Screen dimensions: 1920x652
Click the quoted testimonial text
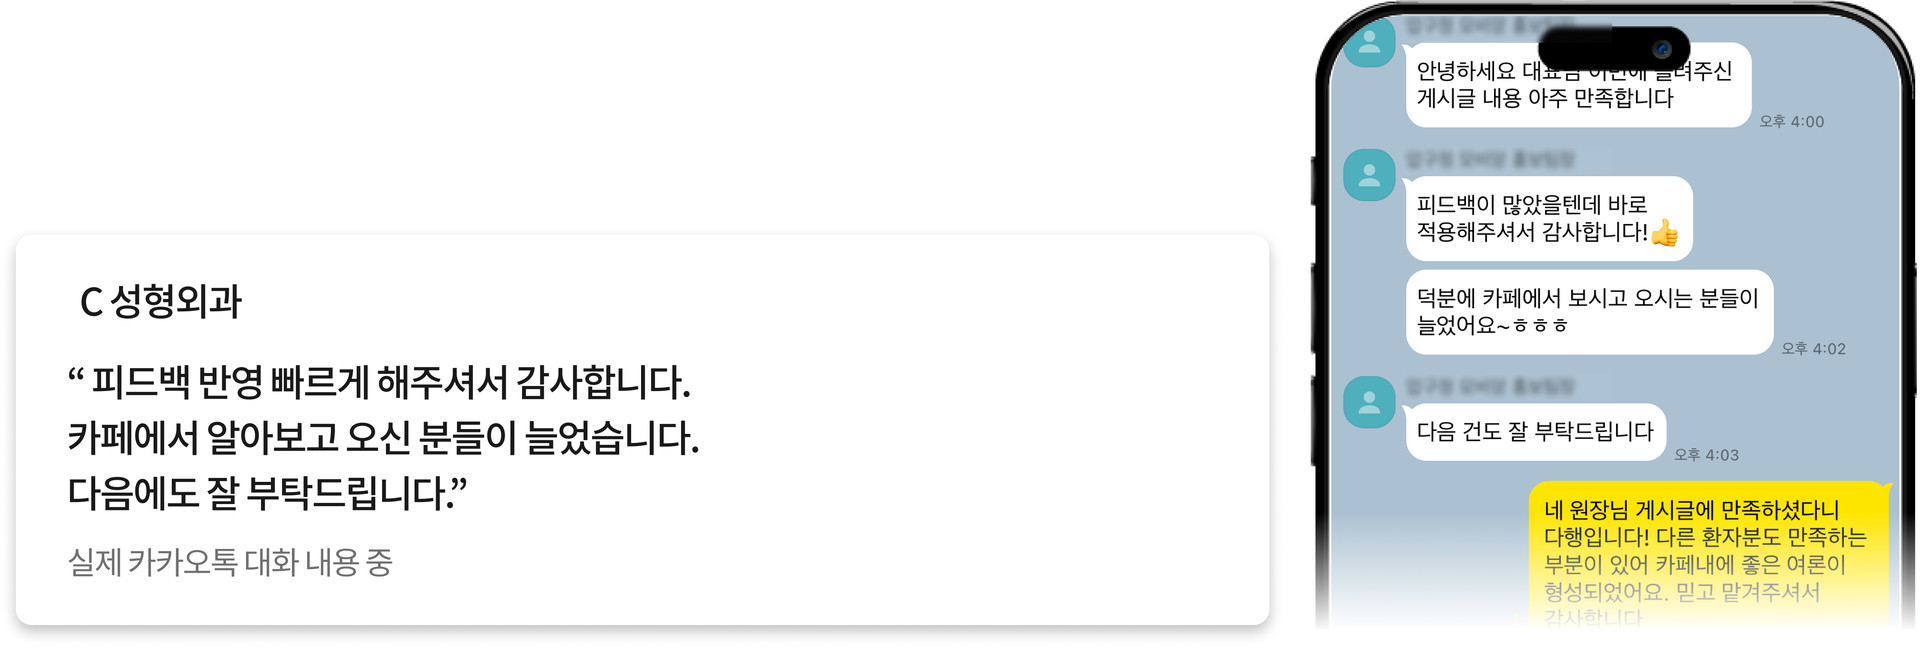pos(383,437)
